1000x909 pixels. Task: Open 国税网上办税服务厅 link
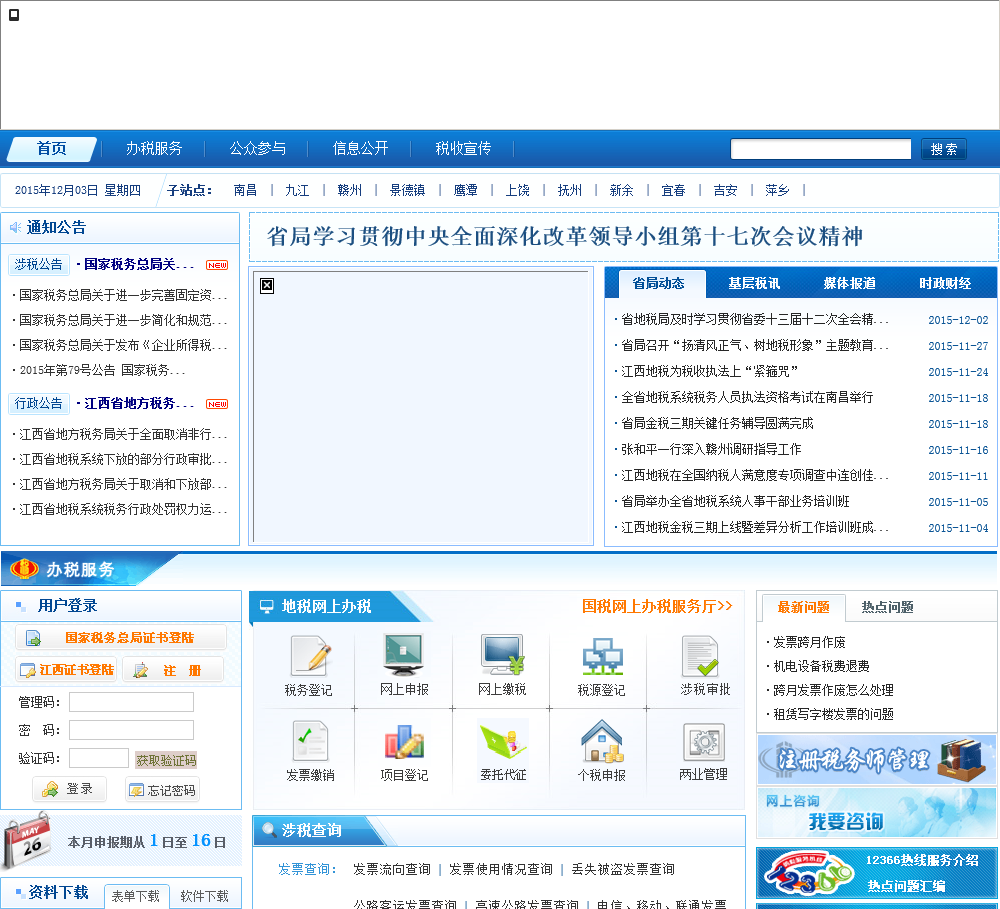[657, 606]
